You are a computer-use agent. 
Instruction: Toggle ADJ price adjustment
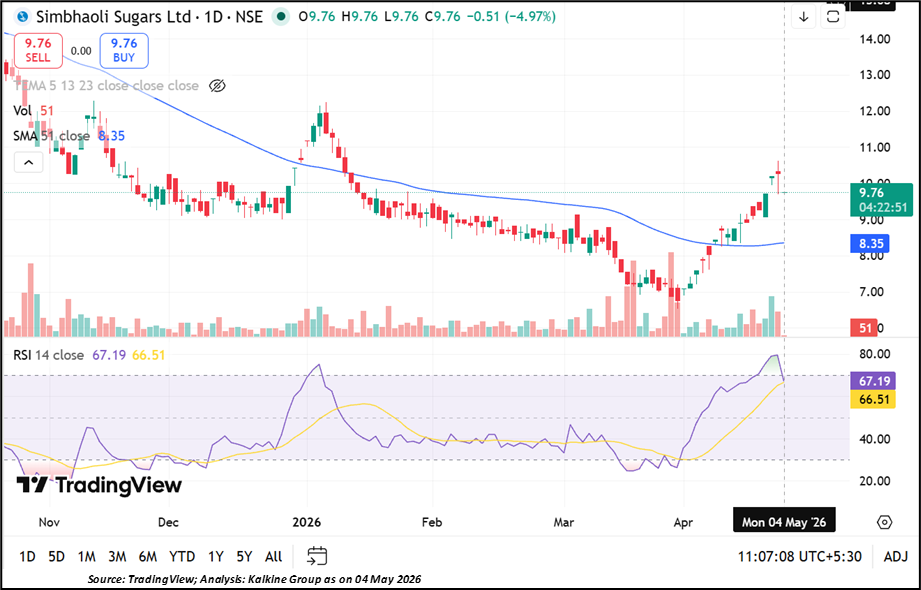896,557
